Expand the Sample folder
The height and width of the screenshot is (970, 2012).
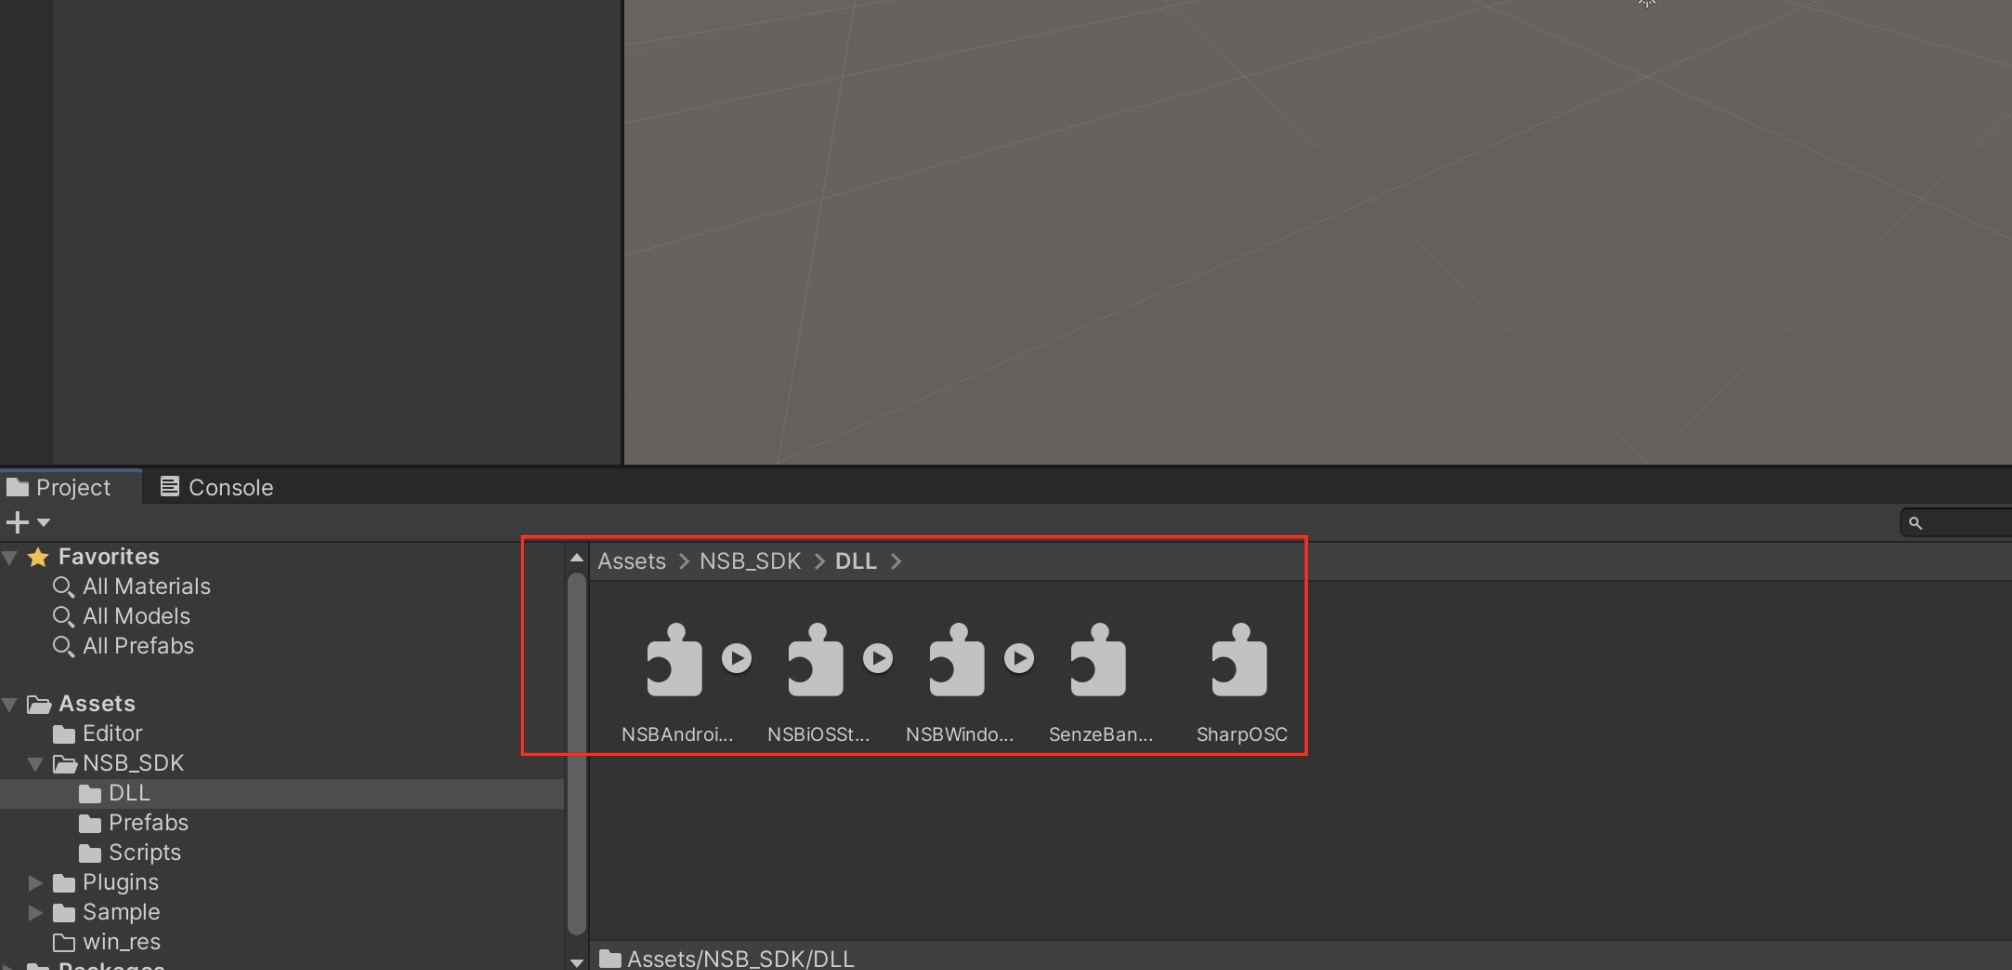35,913
